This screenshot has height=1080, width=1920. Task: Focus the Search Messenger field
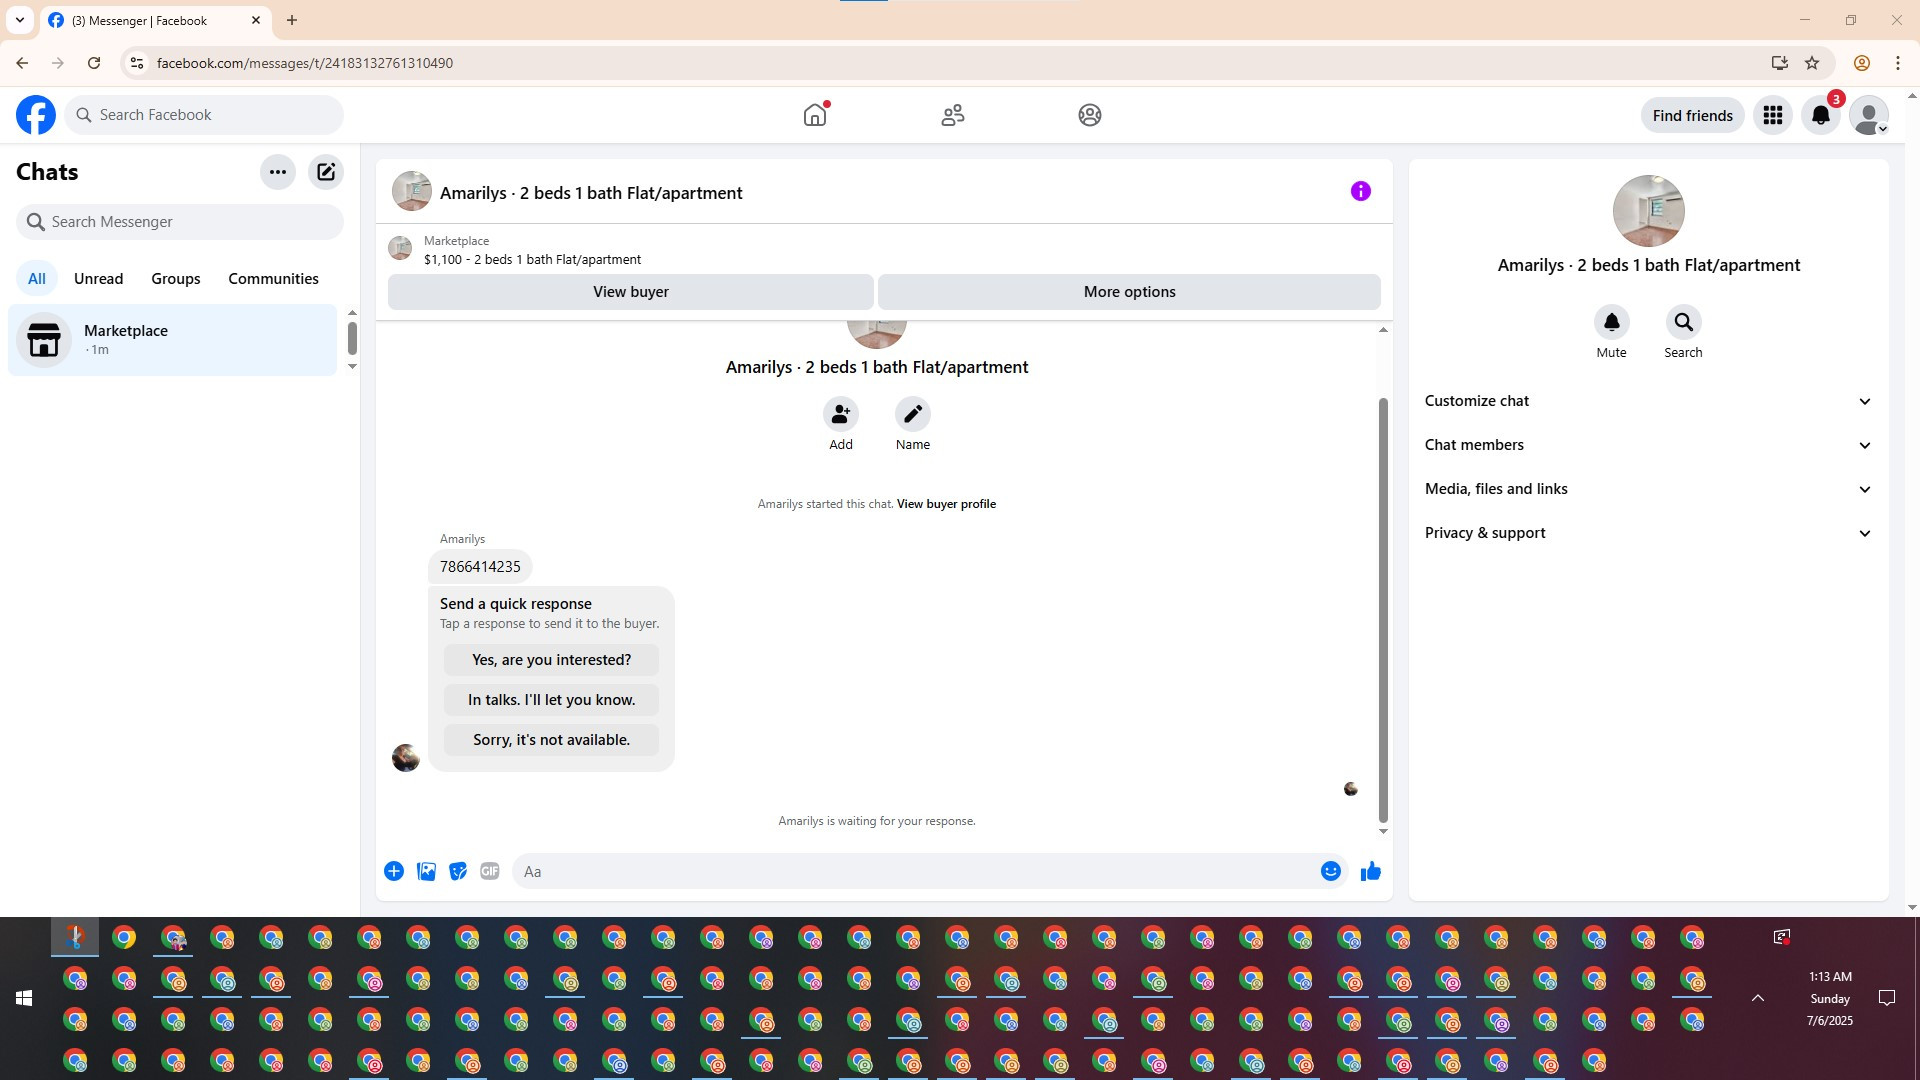click(x=180, y=222)
